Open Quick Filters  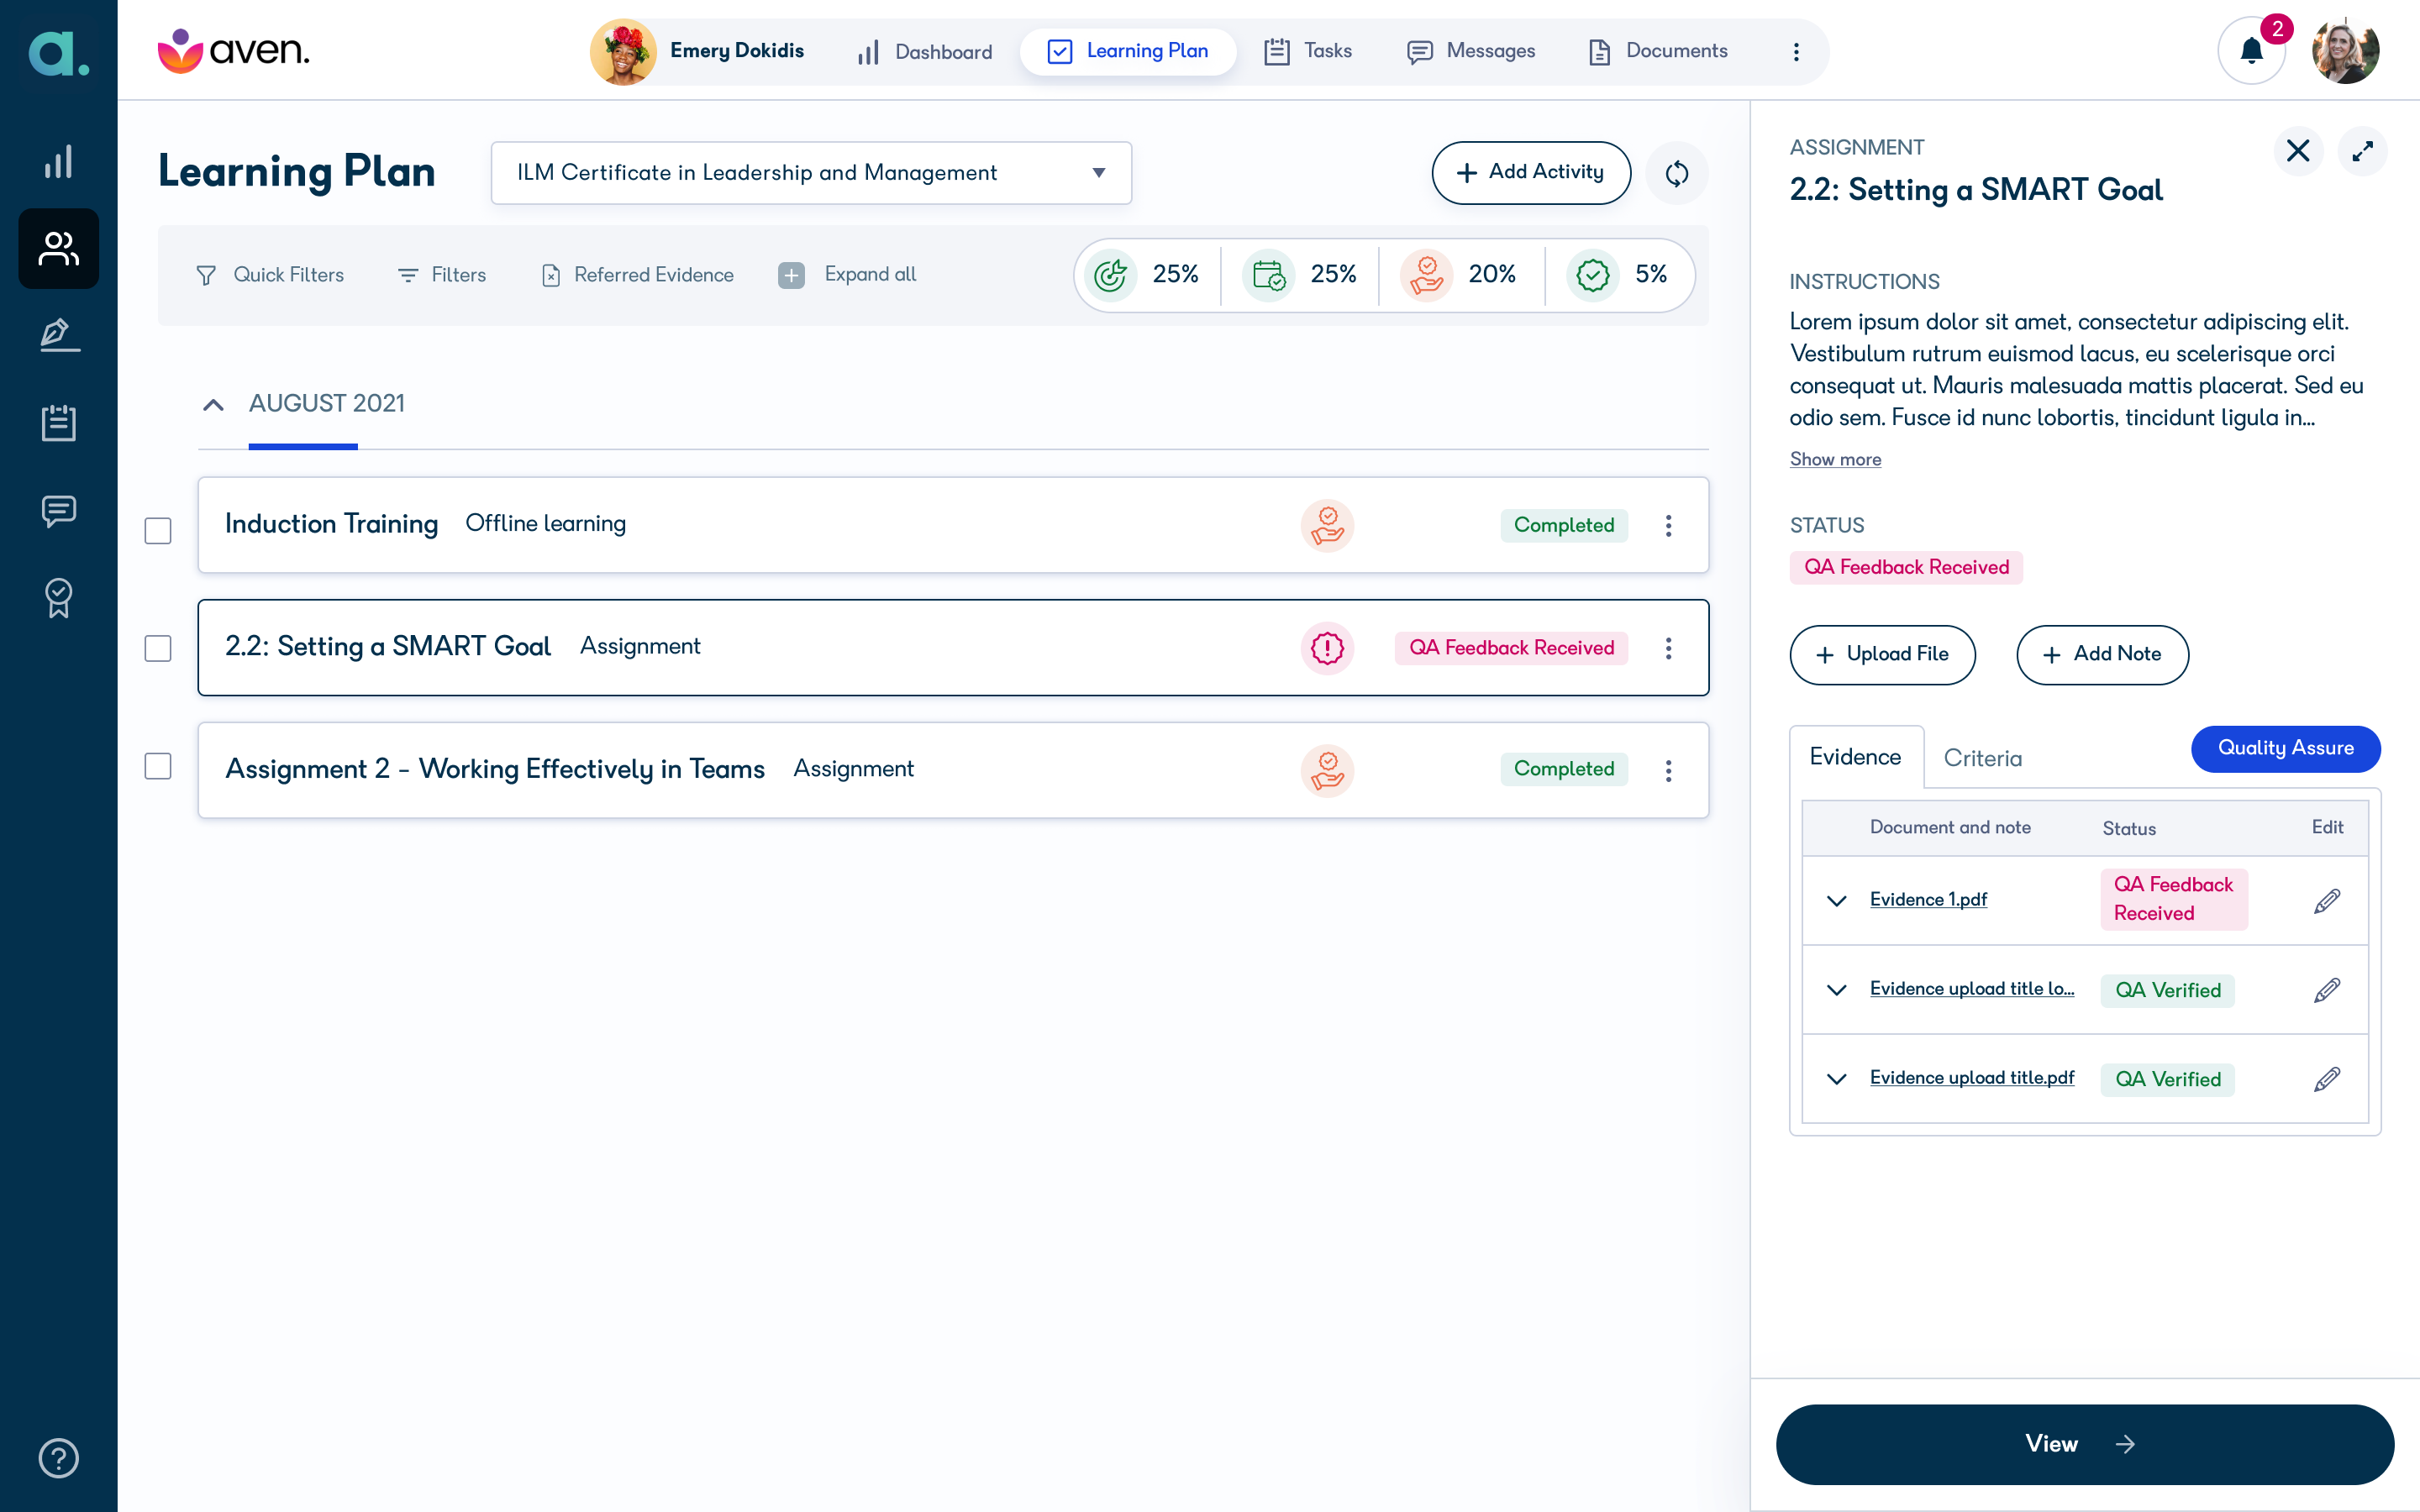tap(269, 274)
